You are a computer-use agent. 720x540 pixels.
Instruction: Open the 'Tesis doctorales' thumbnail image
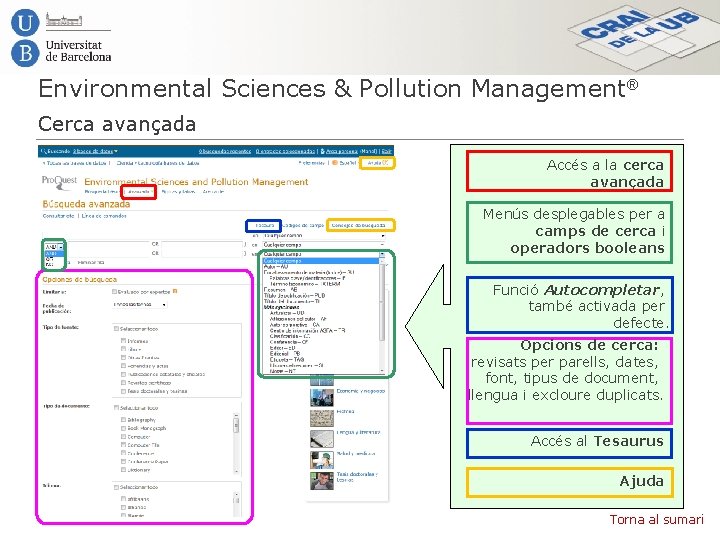tap(322, 481)
